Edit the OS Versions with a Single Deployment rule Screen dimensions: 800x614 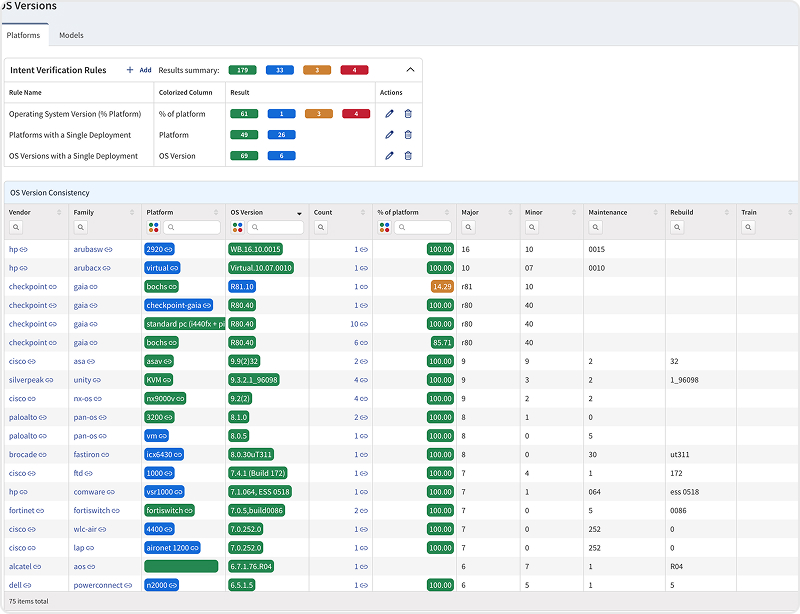389,156
